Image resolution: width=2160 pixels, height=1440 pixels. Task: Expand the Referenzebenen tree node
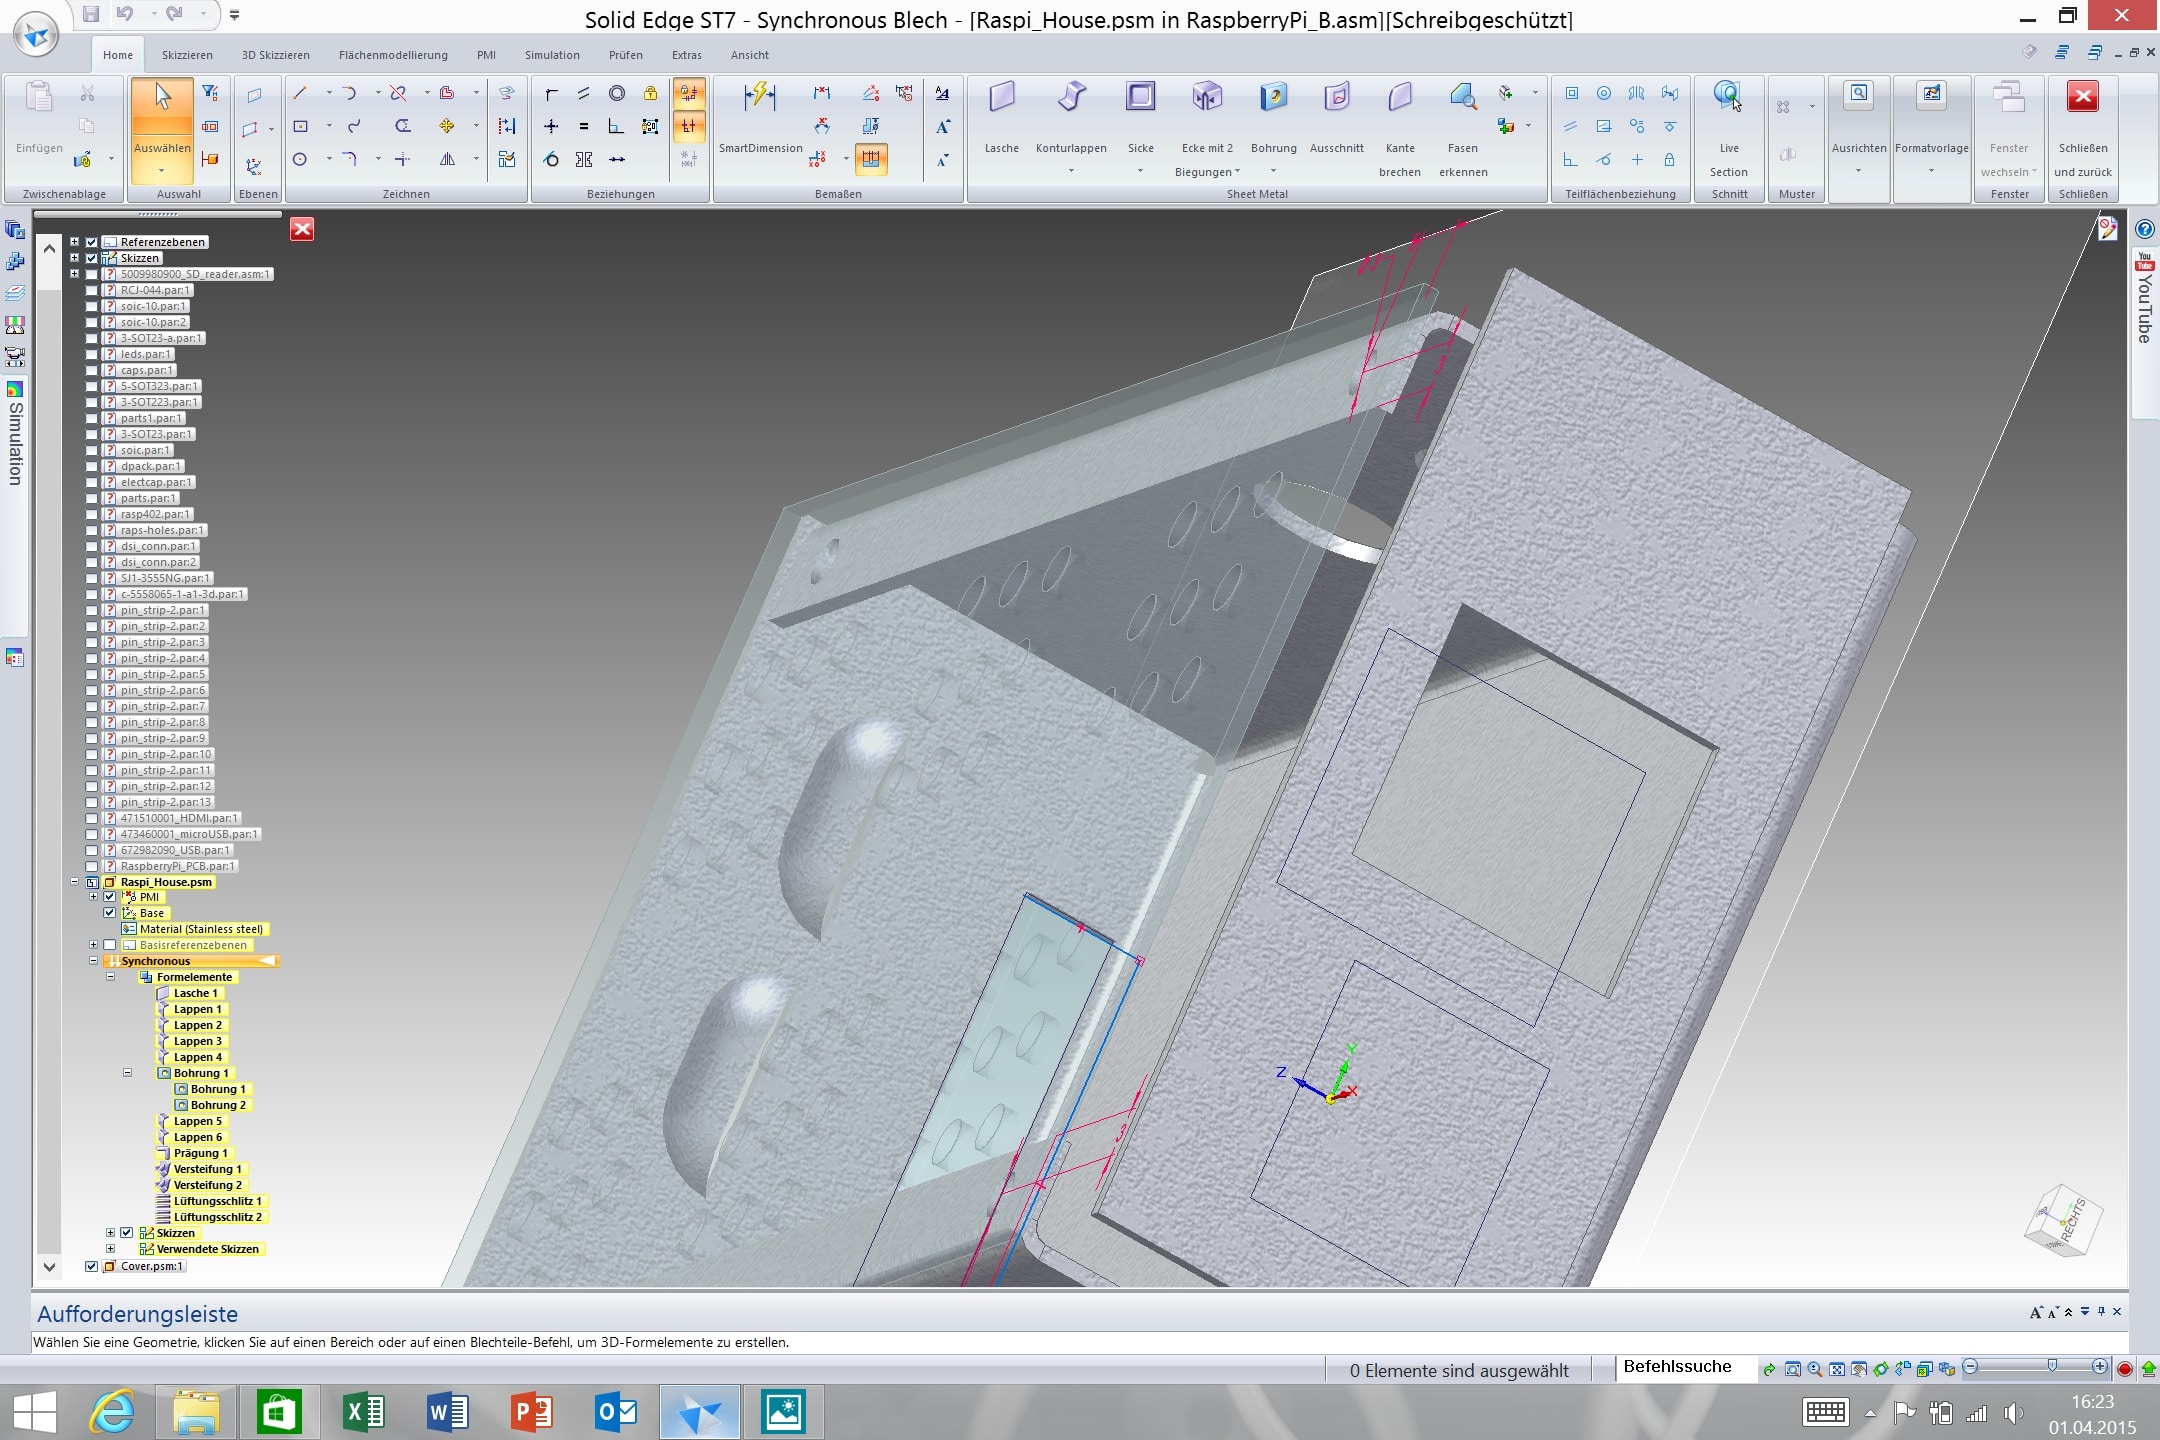pos(74,242)
